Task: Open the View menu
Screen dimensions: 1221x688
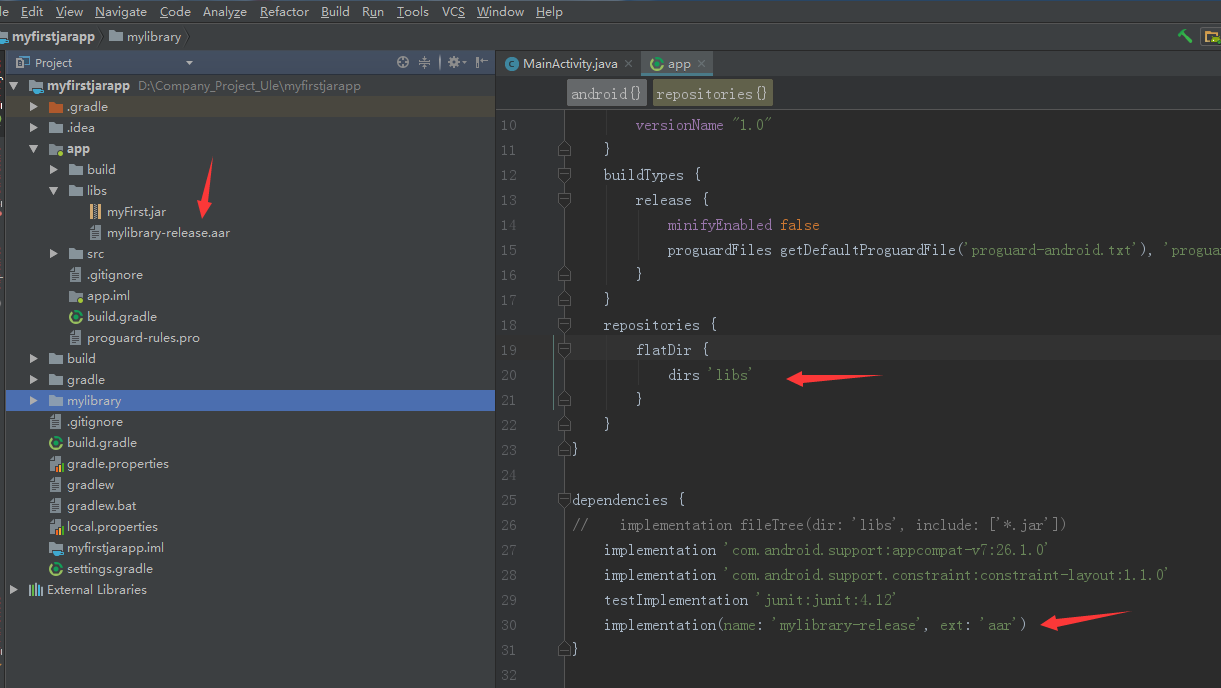Action: pos(69,12)
